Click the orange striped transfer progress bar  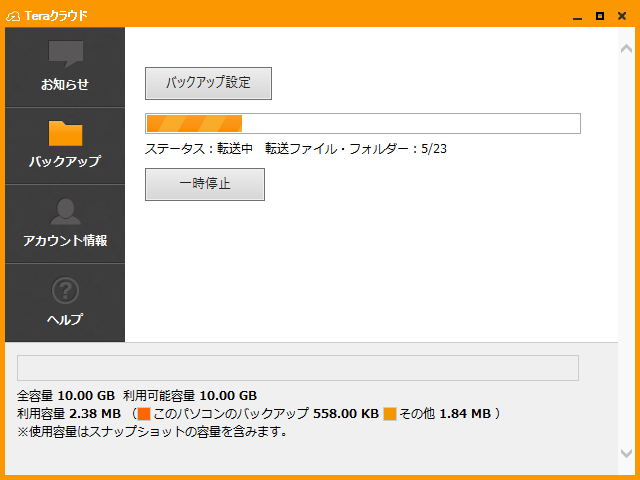(362, 124)
